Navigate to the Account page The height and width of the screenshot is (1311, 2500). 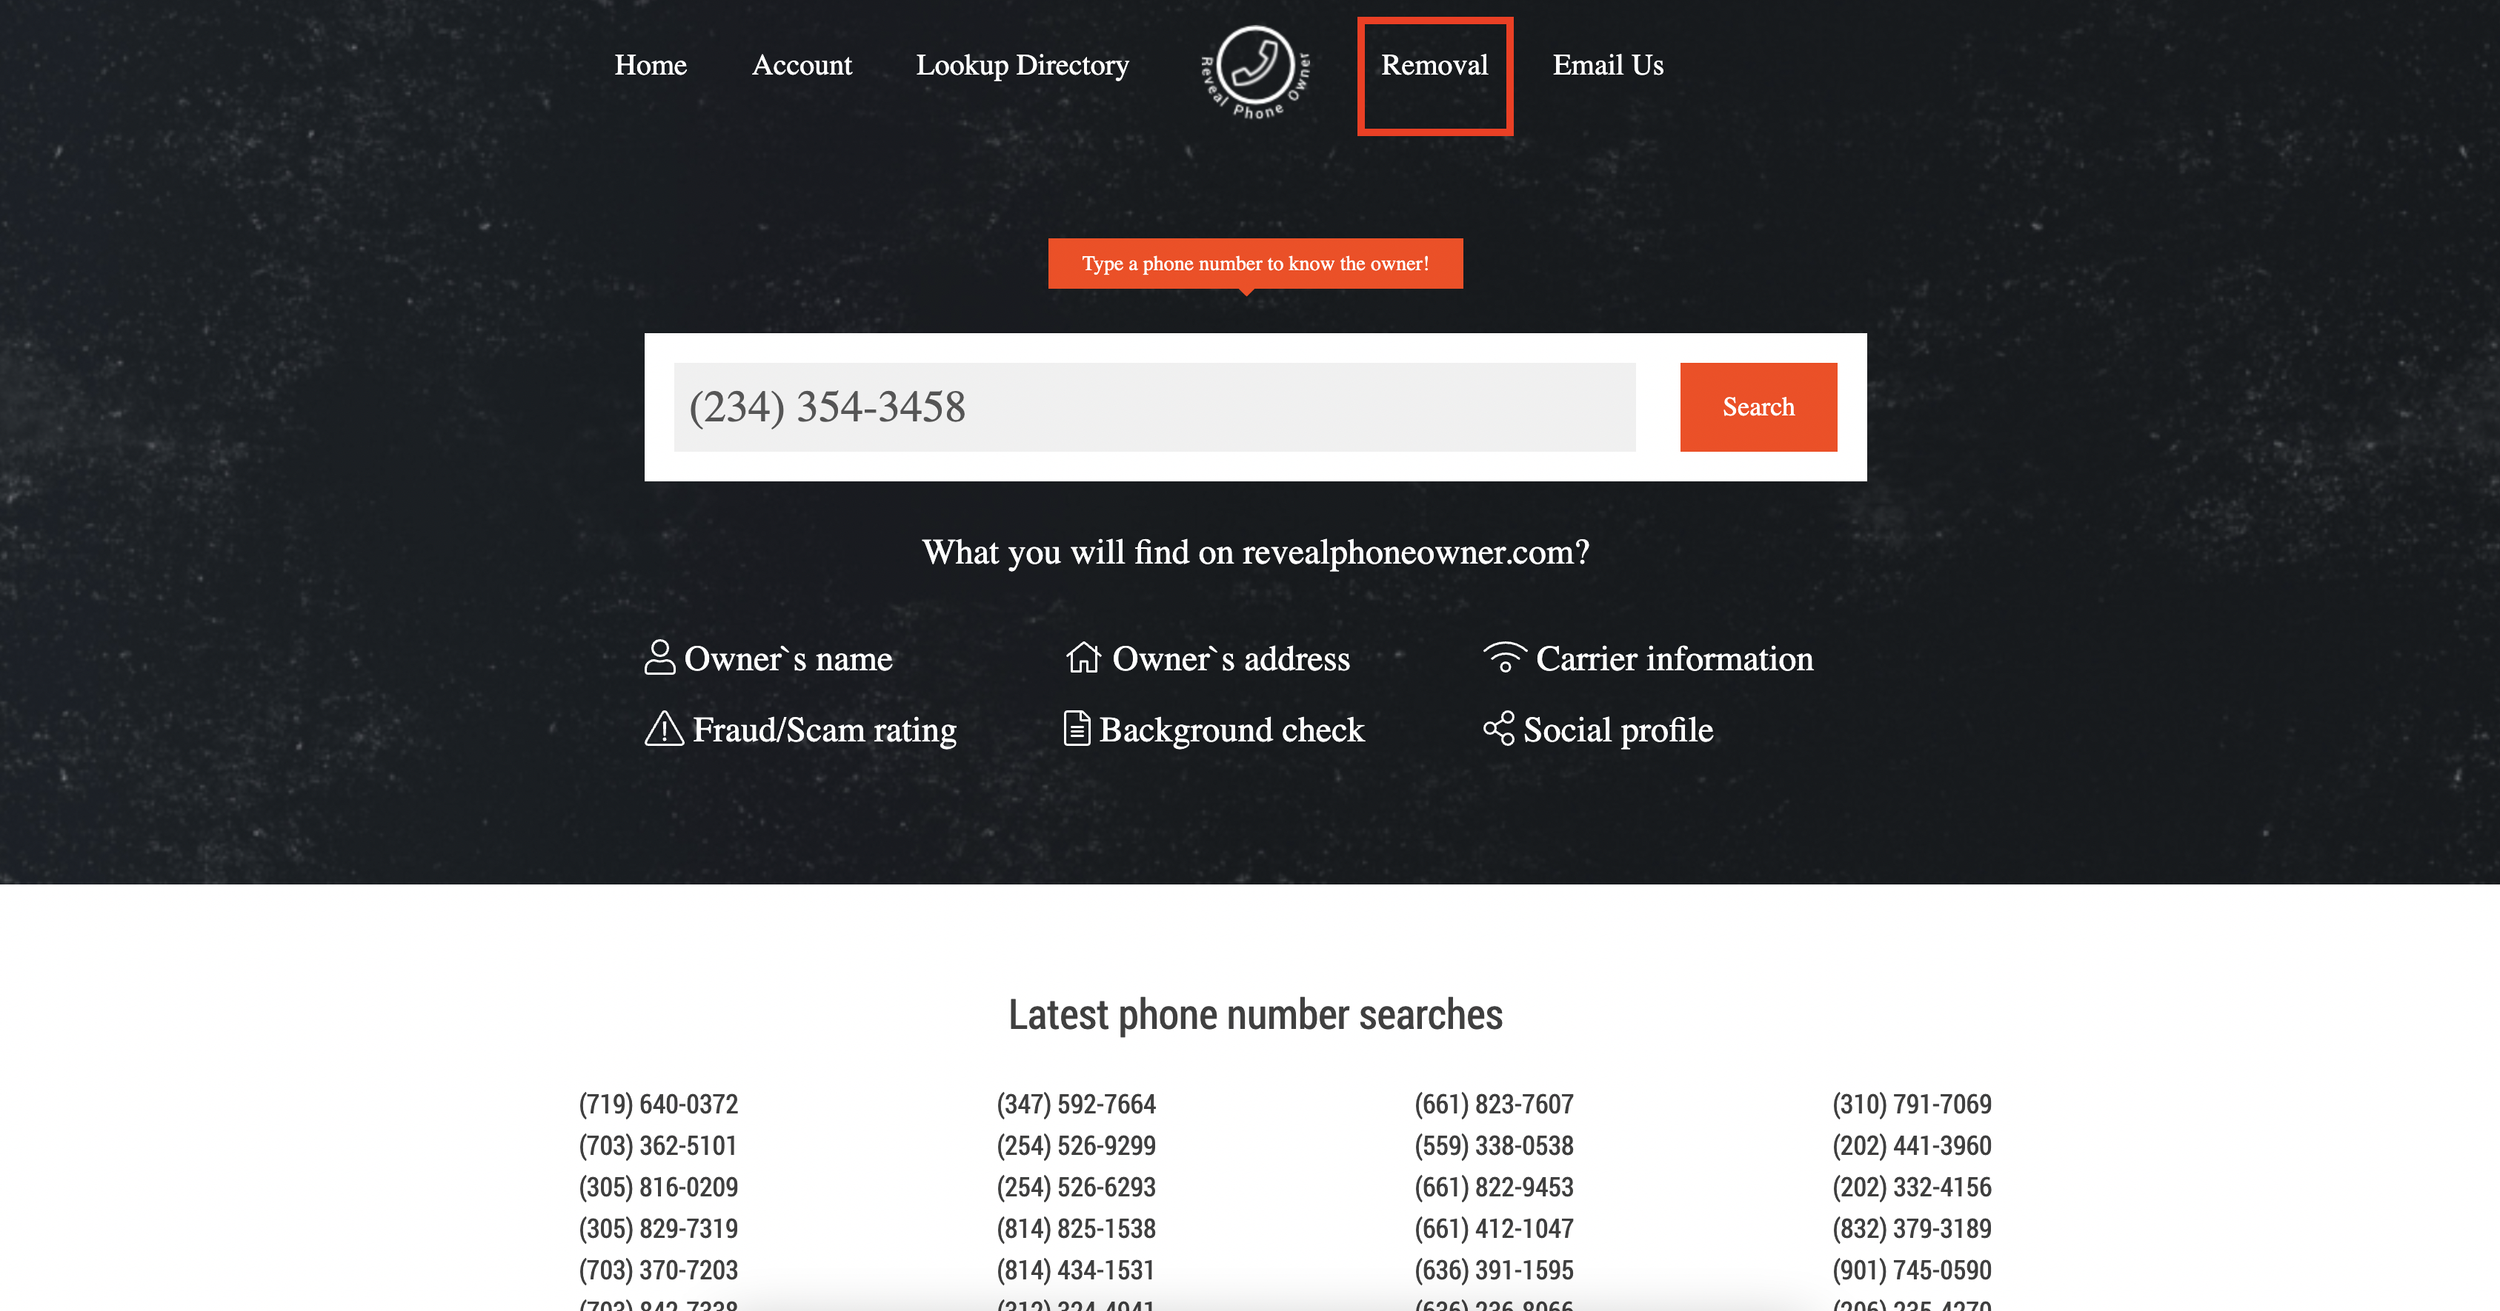point(802,65)
